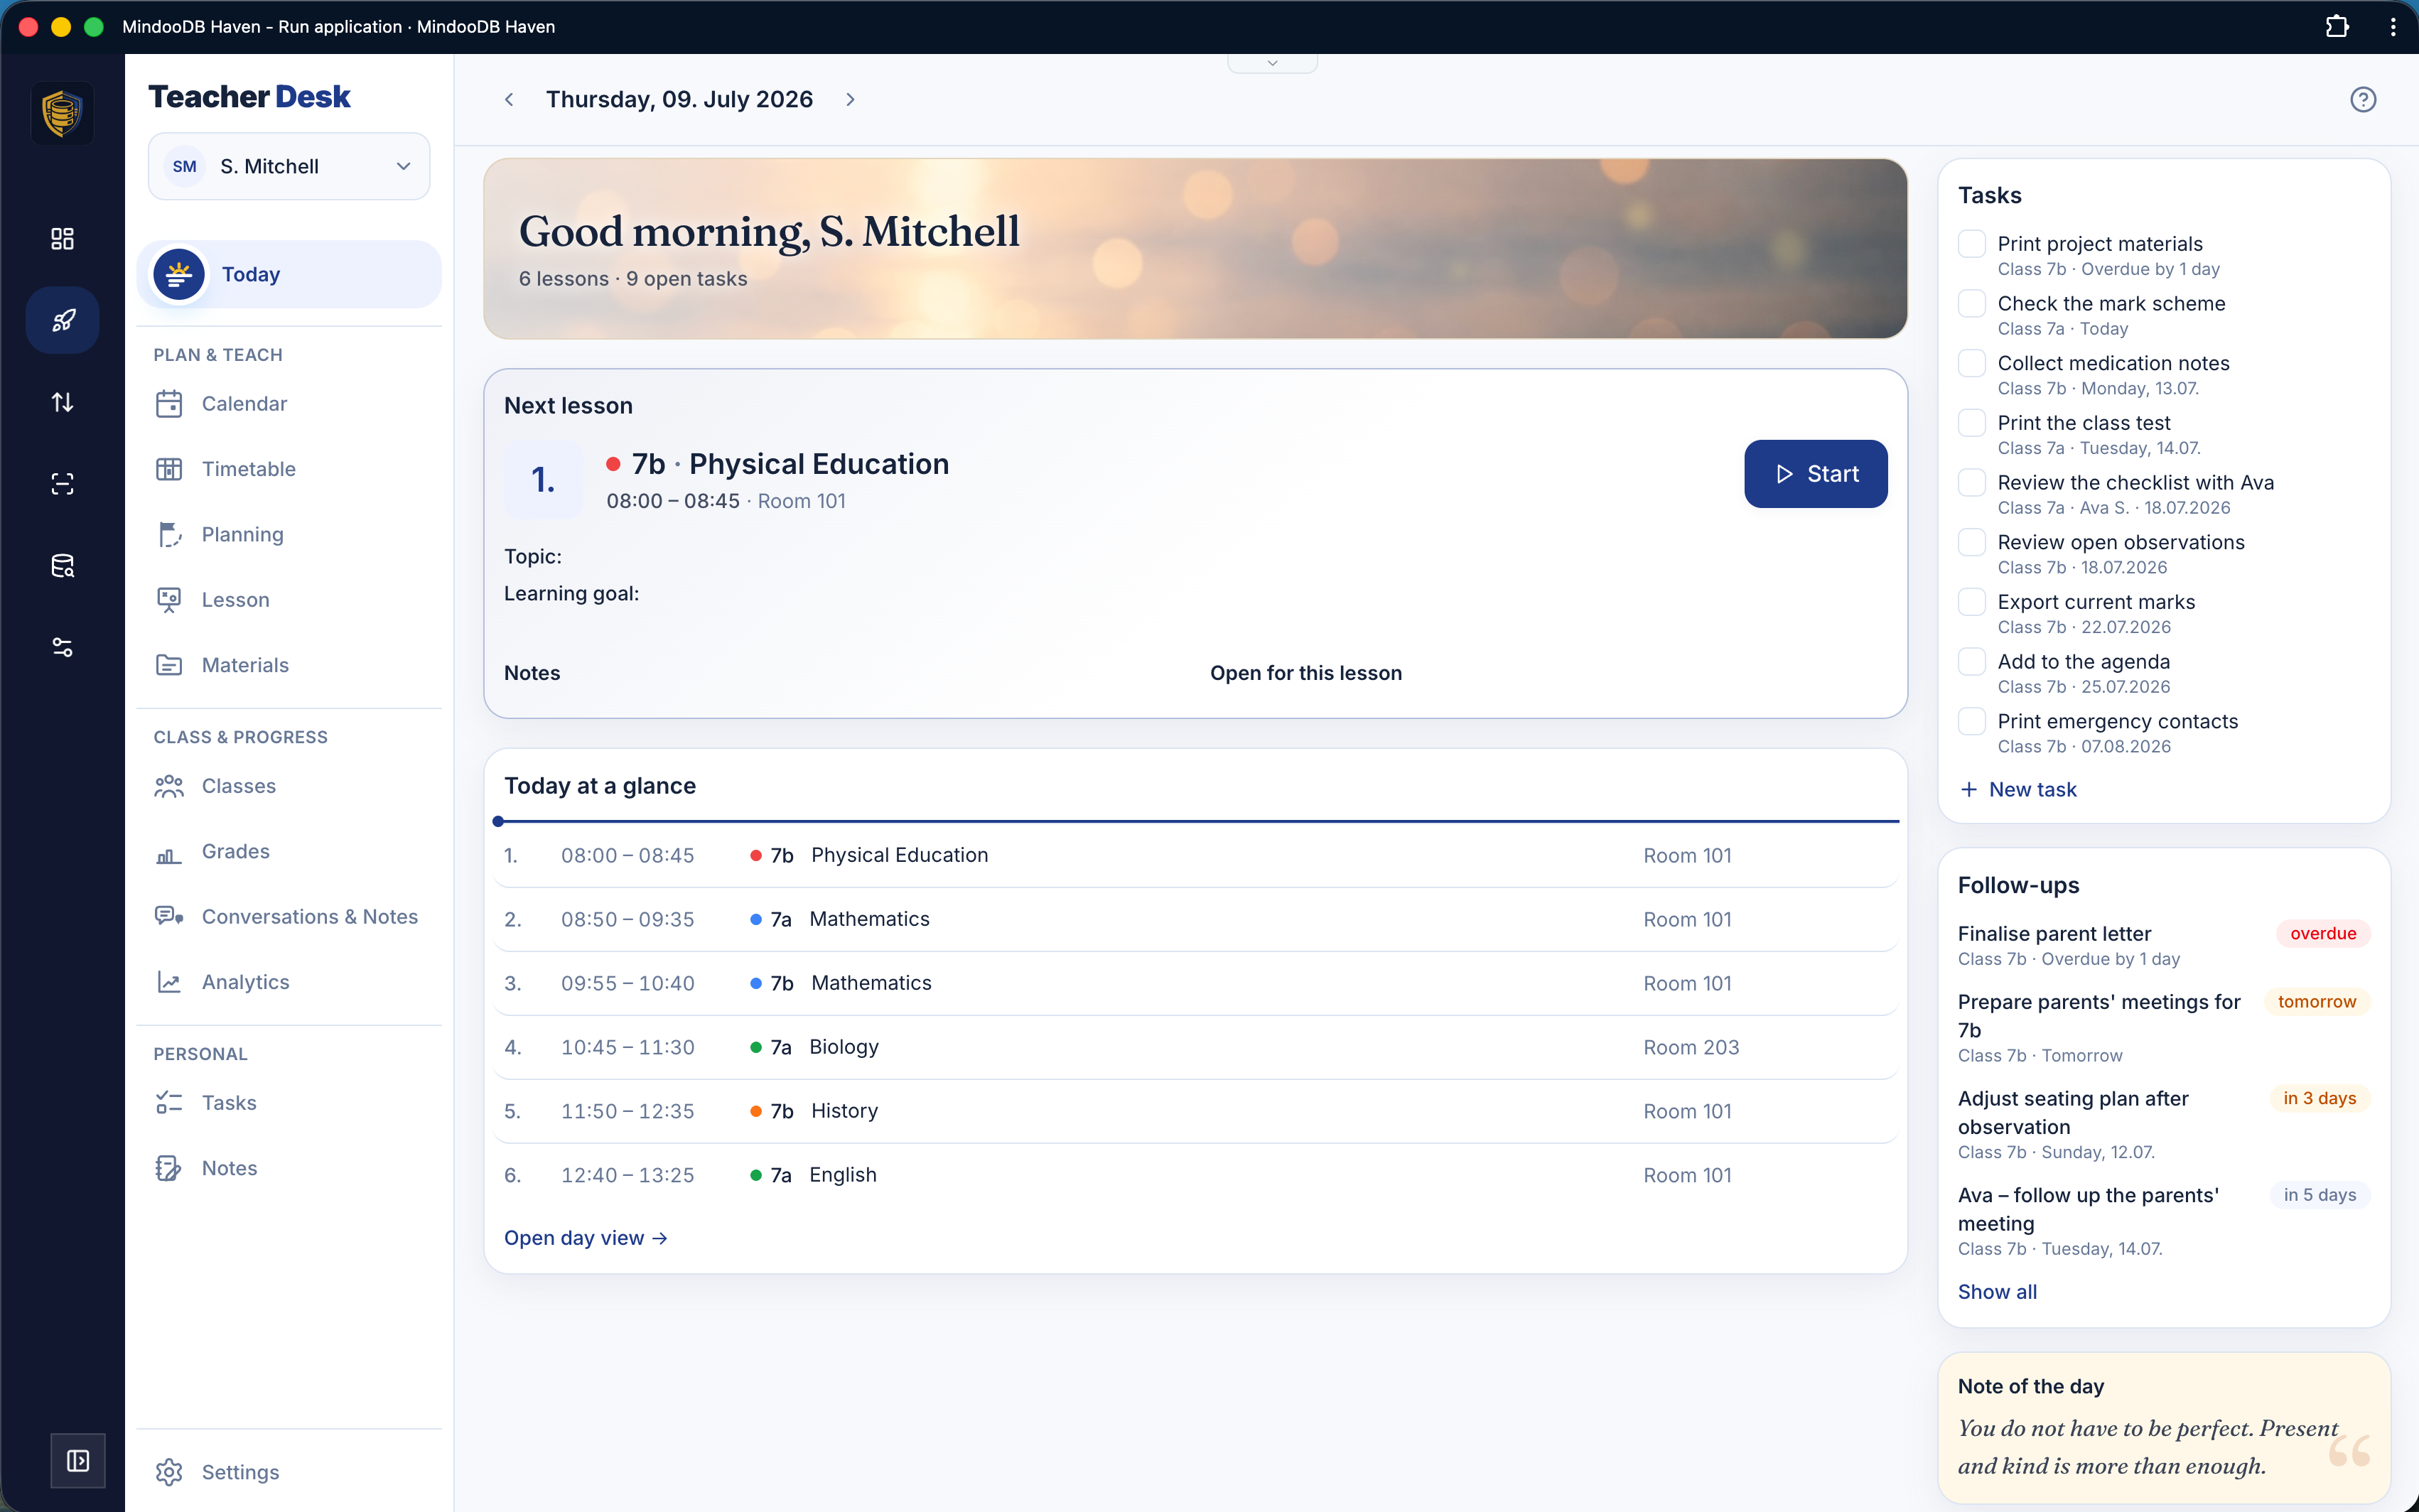Open the dashboard grid icon in rail
This screenshot has height=1512, width=2419.
coord(62,238)
